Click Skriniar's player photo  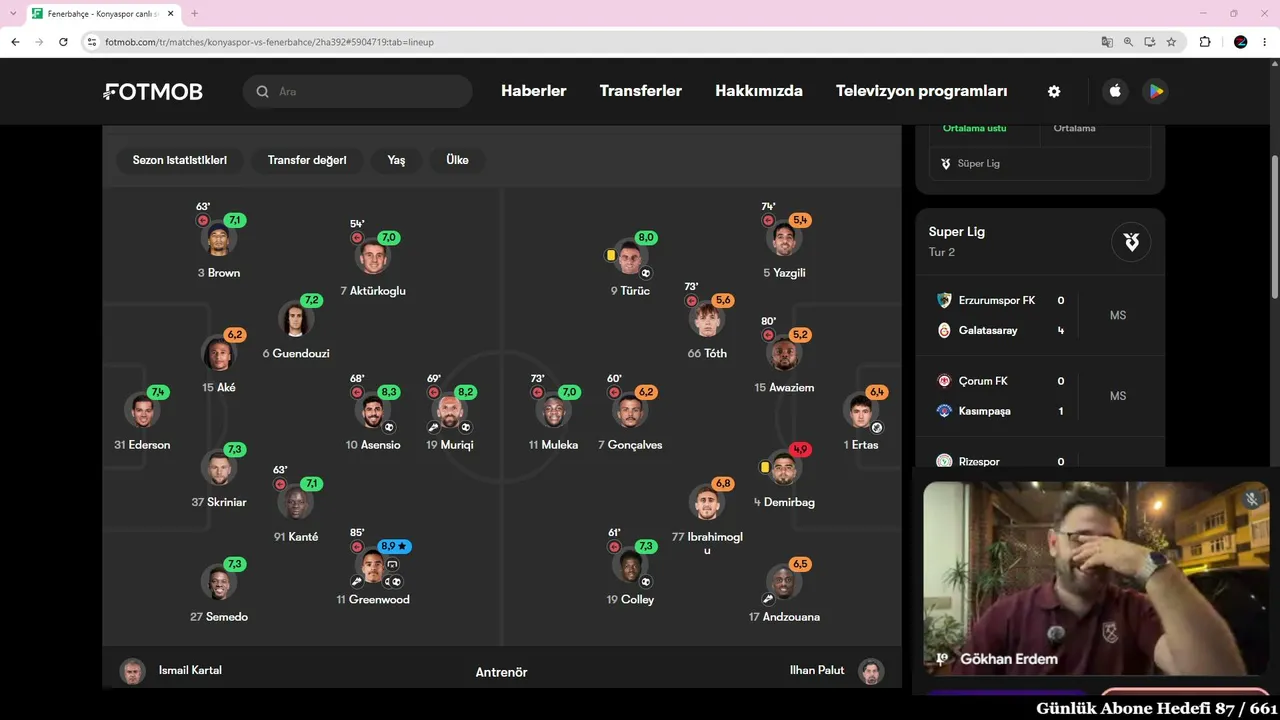[x=219, y=469]
